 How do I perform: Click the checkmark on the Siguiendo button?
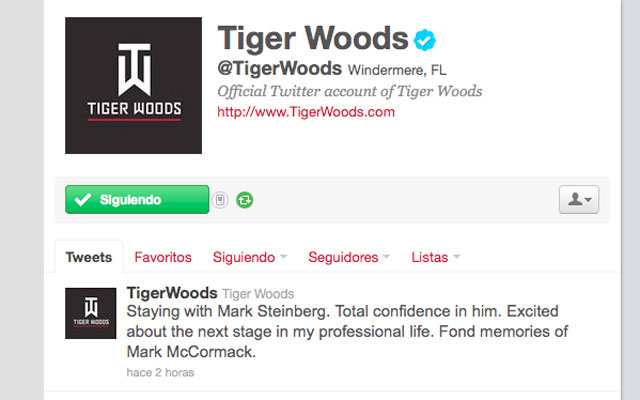click(82, 200)
